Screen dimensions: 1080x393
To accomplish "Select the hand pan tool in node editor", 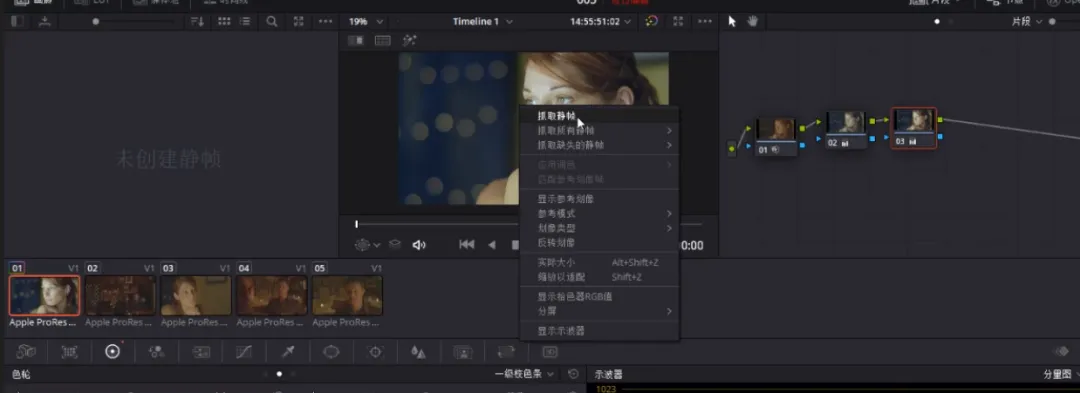I will 752,21.
